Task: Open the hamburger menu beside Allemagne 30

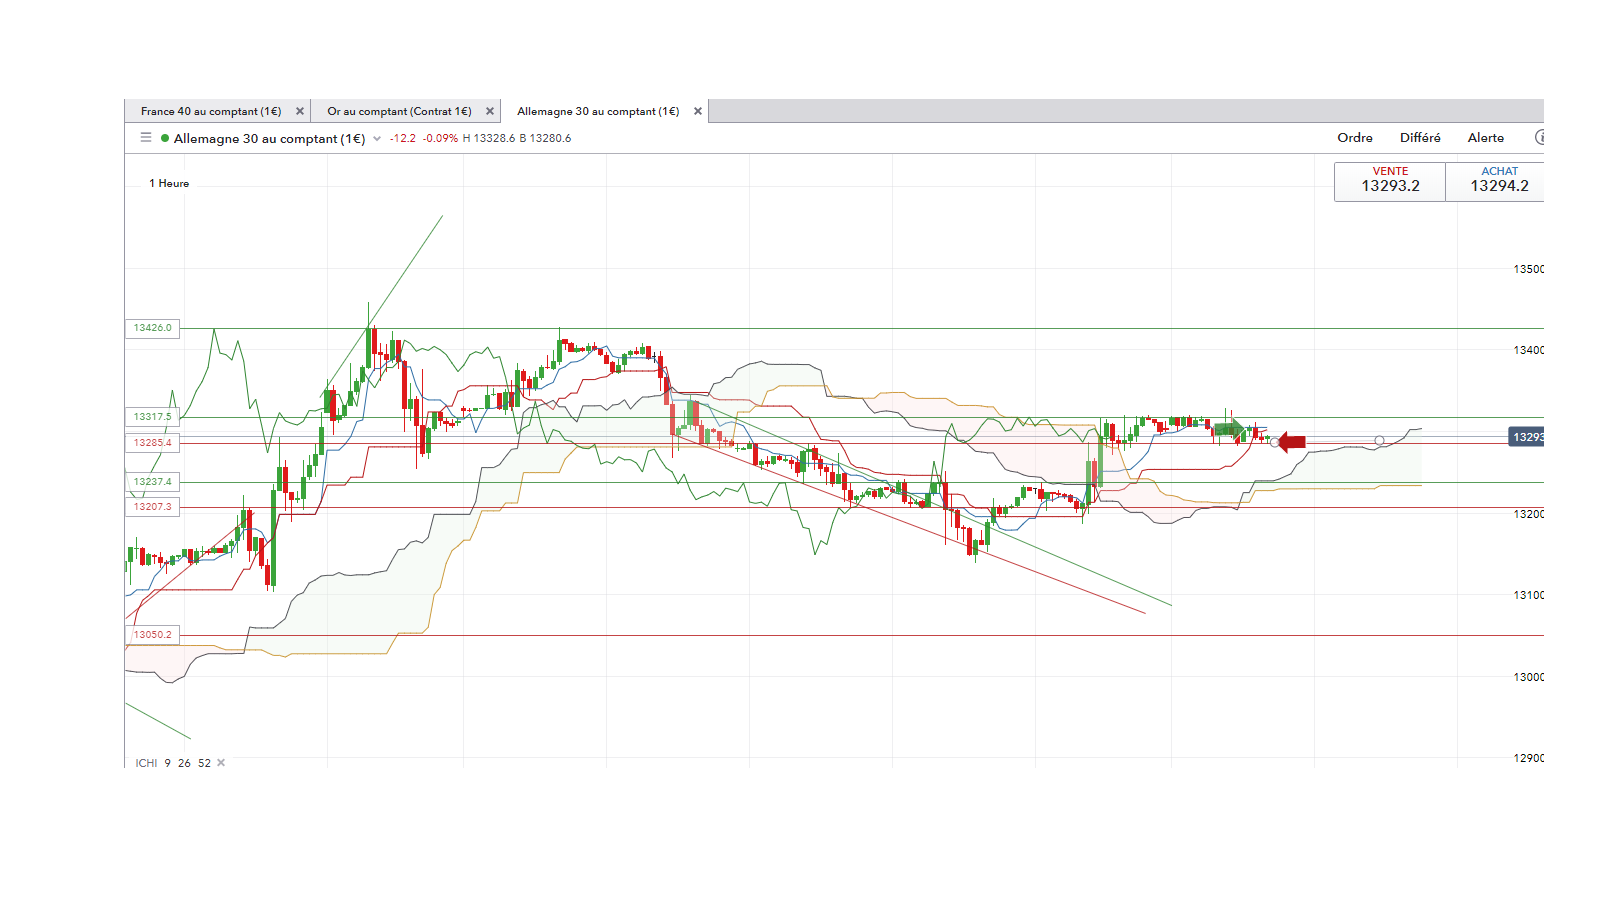Action: pyautogui.click(x=146, y=138)
